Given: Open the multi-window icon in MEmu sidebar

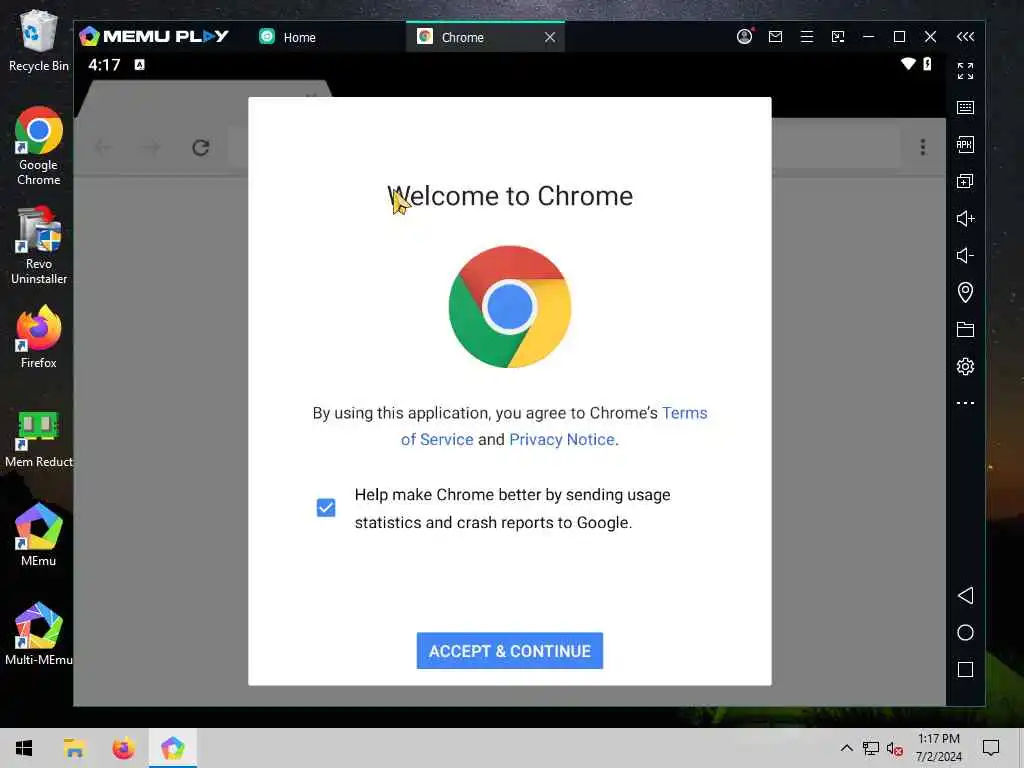Looking at the screenshot, I should pyautogui.click(x=965, y=181).
